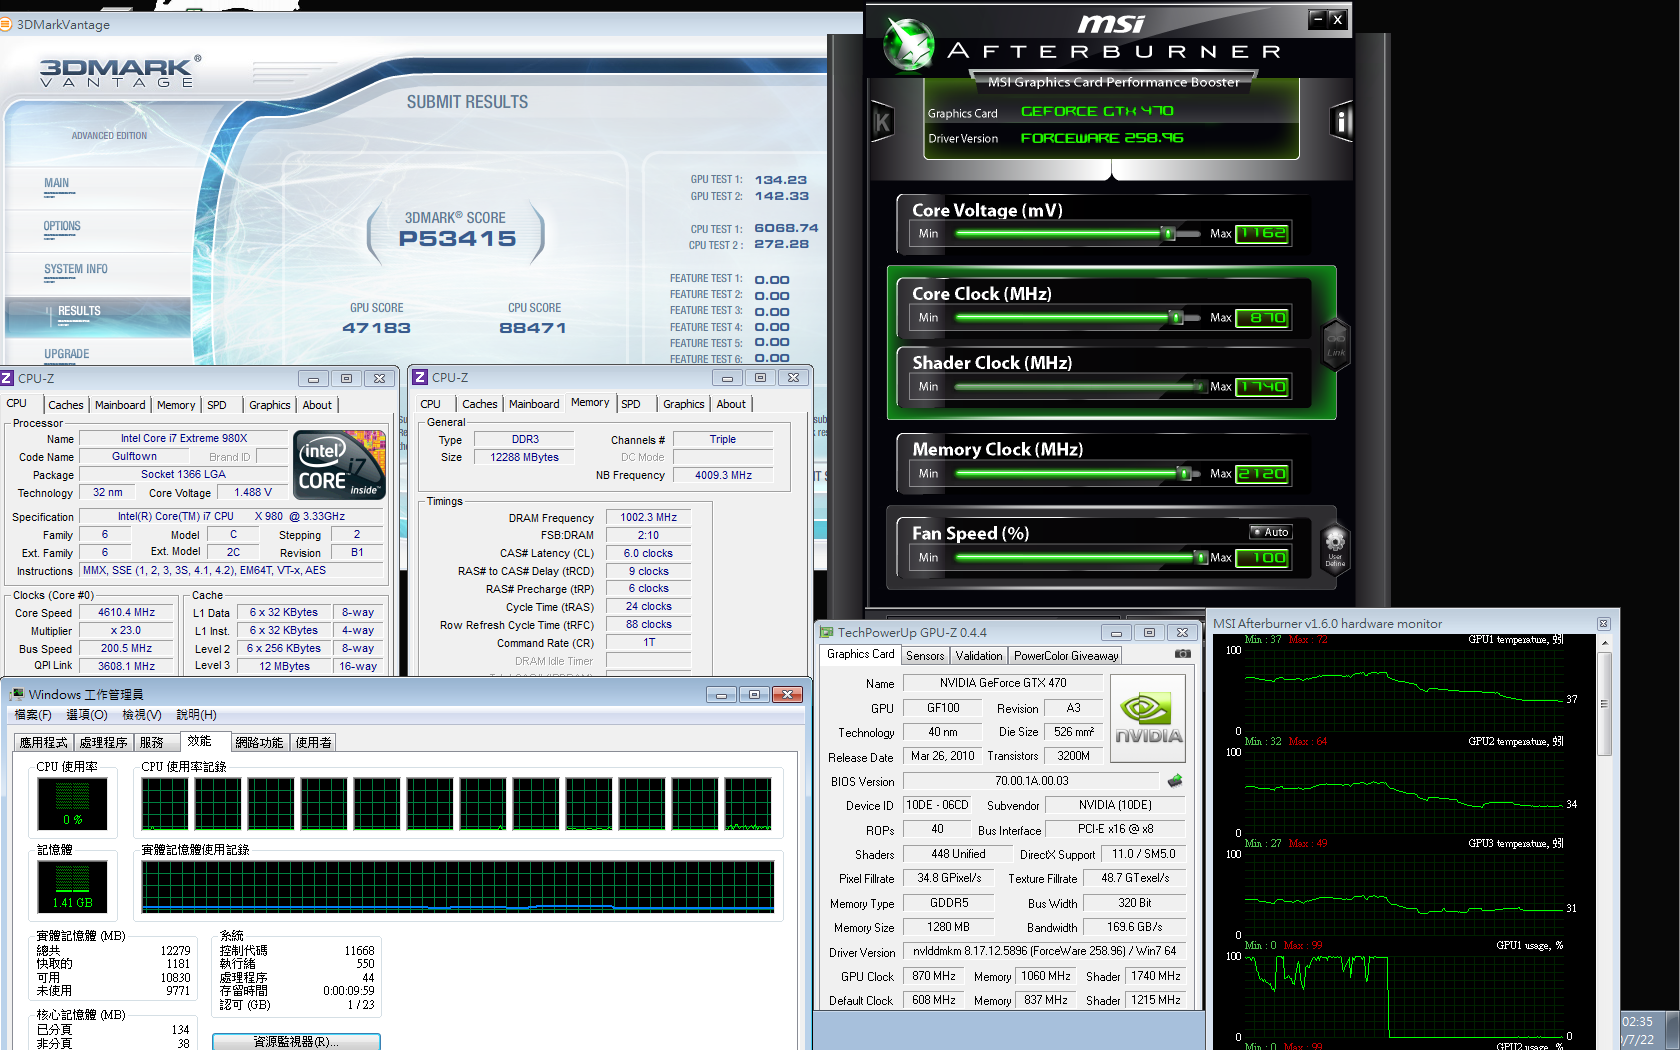Click the GPU-Z BIOS save chip icon
Screen dimensions: 1680x1050
1175,780
